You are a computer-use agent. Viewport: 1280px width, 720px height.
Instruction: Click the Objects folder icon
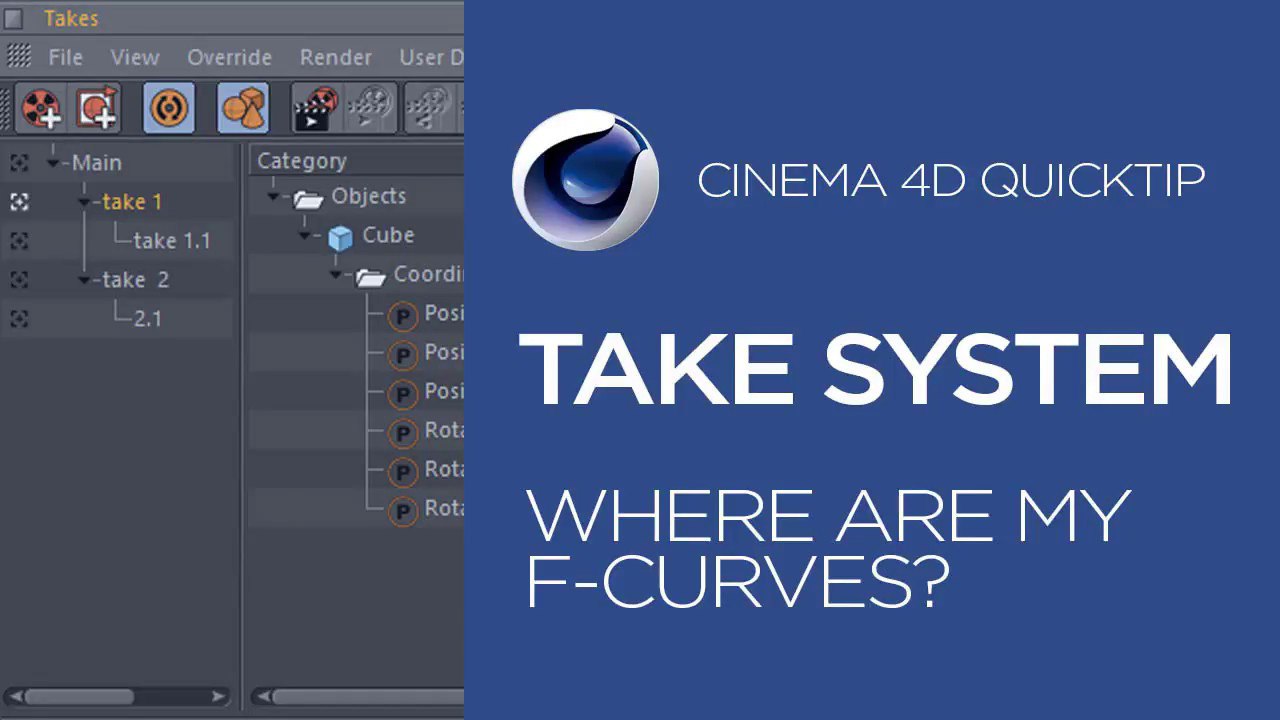point(308,198)
